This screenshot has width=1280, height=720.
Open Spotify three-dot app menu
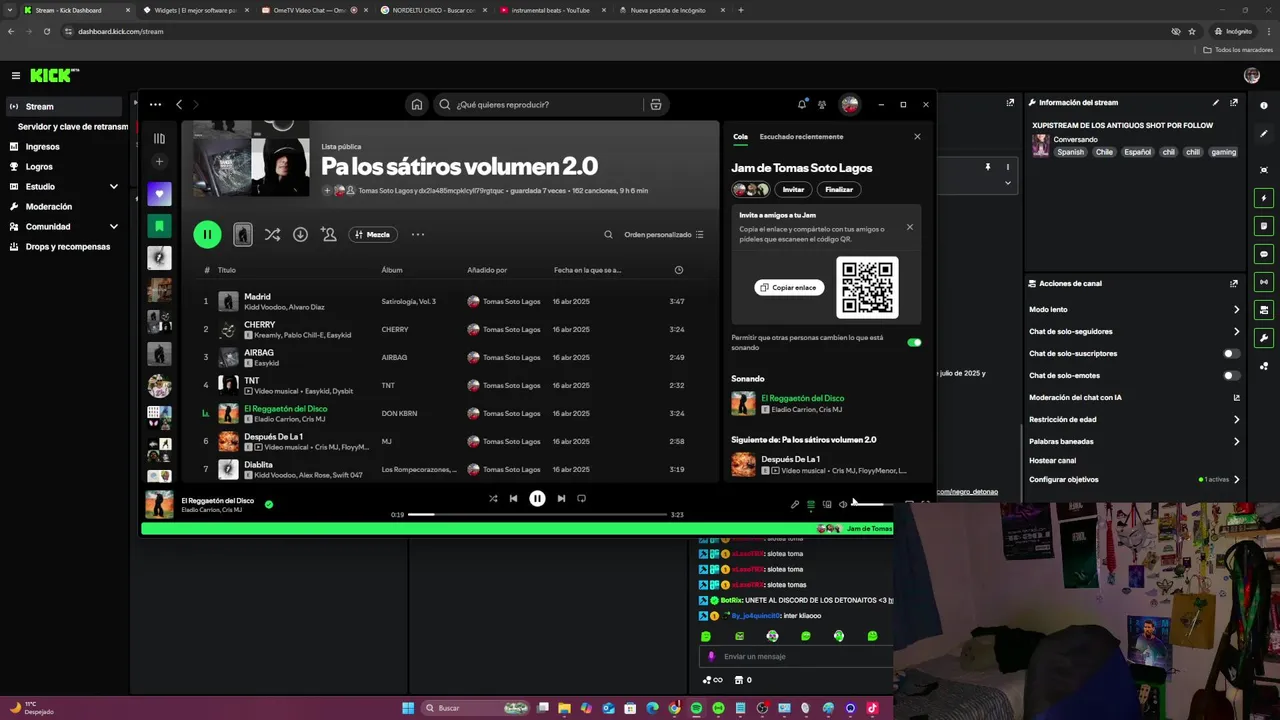coord(155,104)
